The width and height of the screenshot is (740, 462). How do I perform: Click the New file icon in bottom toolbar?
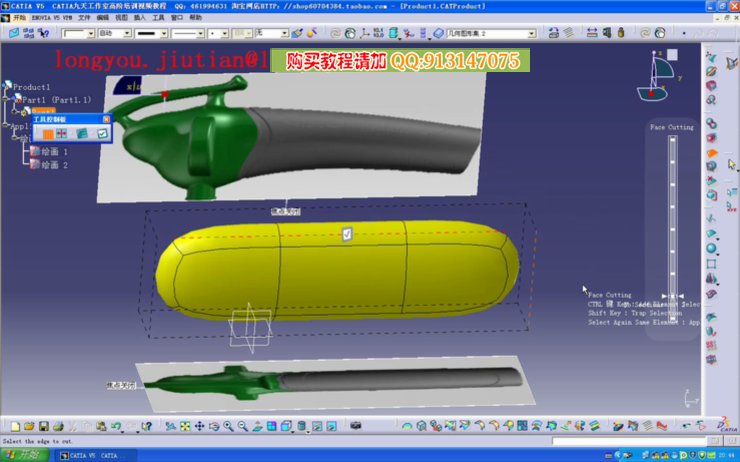pyautogui.click(x=16, y=426)
